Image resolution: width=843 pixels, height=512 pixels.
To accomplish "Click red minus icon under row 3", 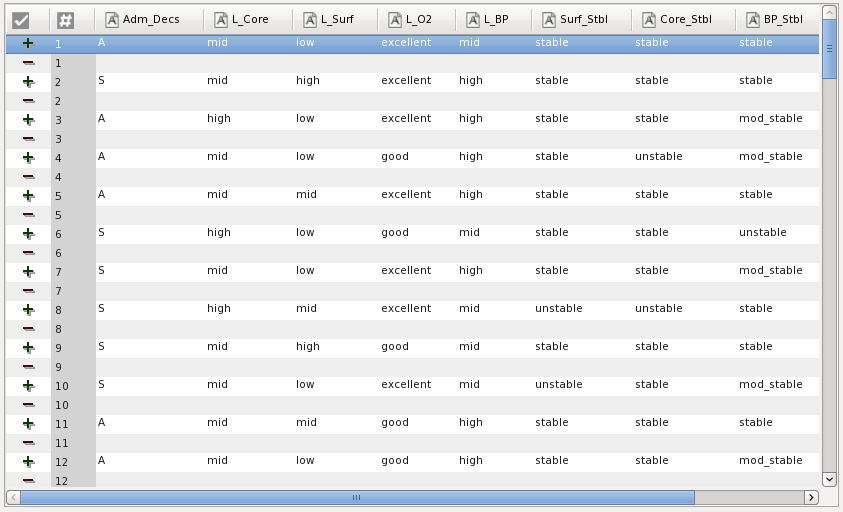I will 29,139.
